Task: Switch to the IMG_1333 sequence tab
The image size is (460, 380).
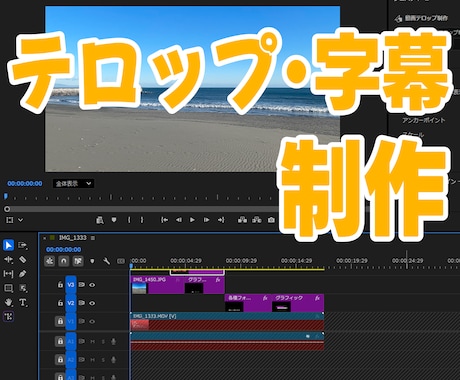Action: (73, 238)
